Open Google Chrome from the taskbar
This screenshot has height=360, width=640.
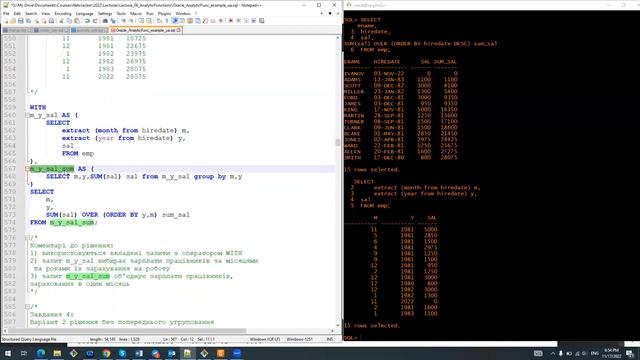107,353
